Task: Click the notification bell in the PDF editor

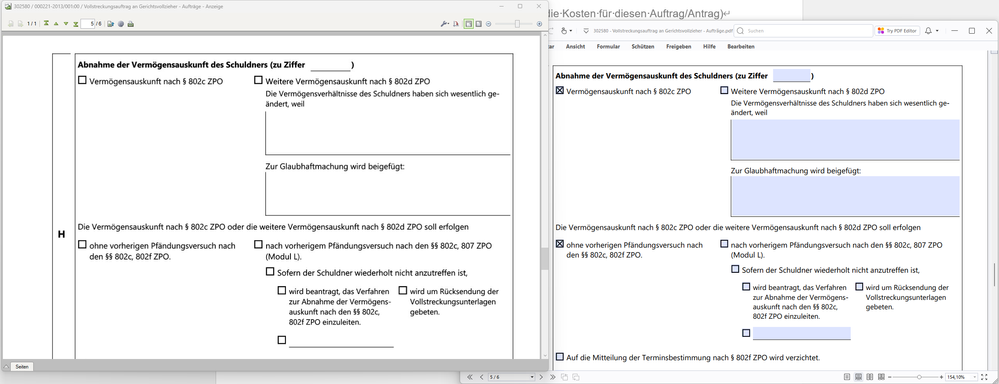Action: [x=928, y=31]
